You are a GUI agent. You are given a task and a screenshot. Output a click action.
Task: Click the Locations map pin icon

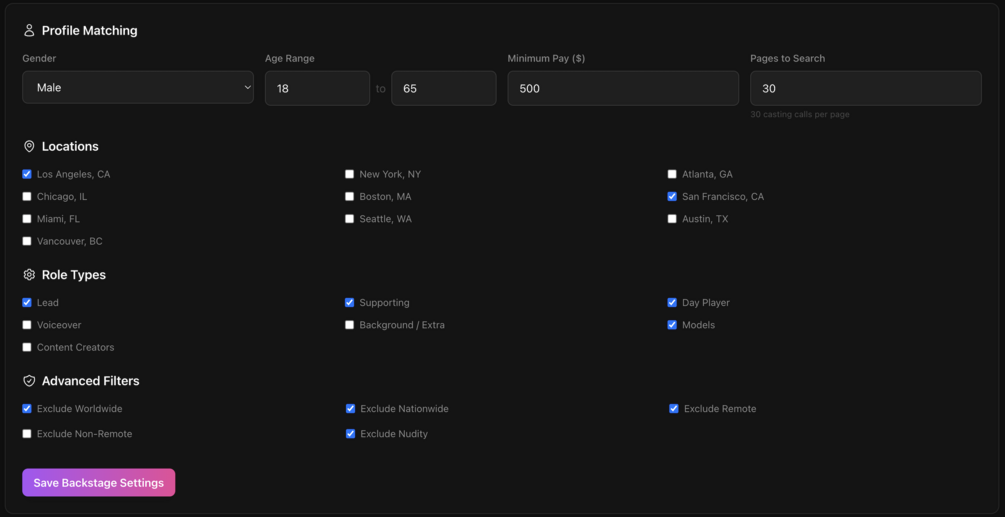(29, 147)
